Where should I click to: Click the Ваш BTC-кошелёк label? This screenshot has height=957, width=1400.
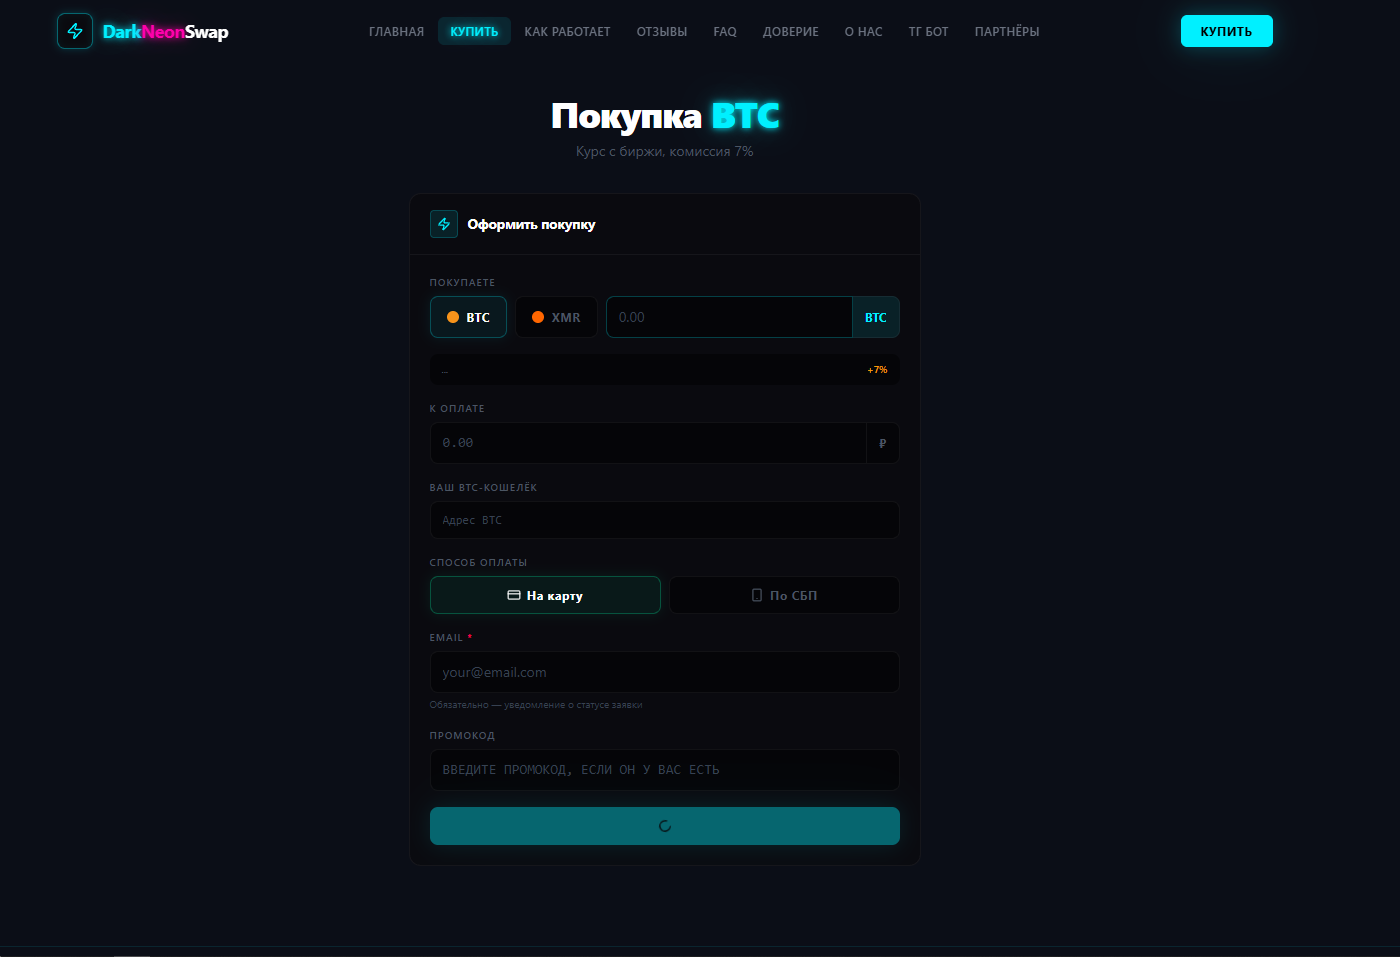pos(483,487)
